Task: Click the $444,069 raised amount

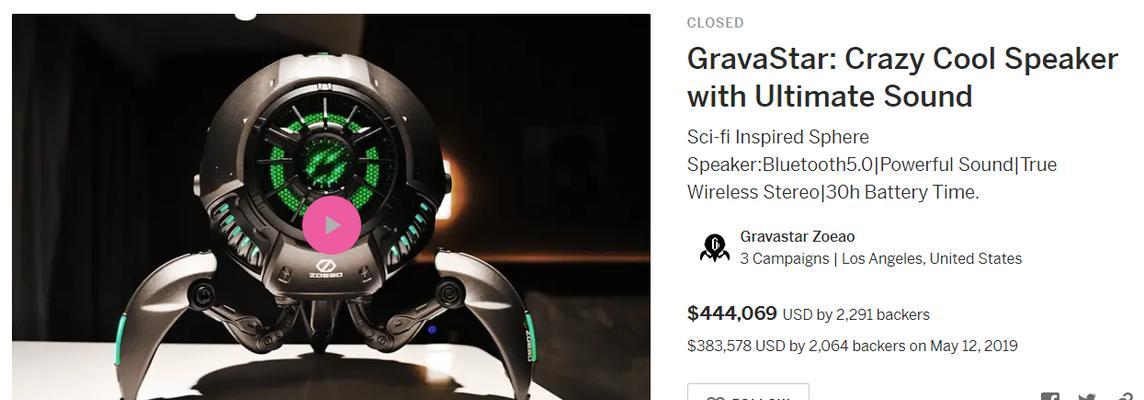Action: click(732, 314)
